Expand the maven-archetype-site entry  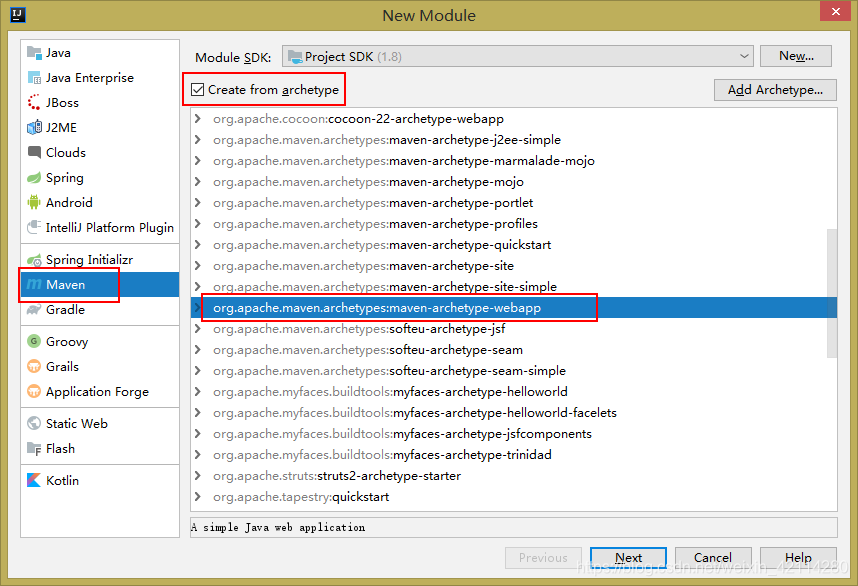tap(198, 266)
